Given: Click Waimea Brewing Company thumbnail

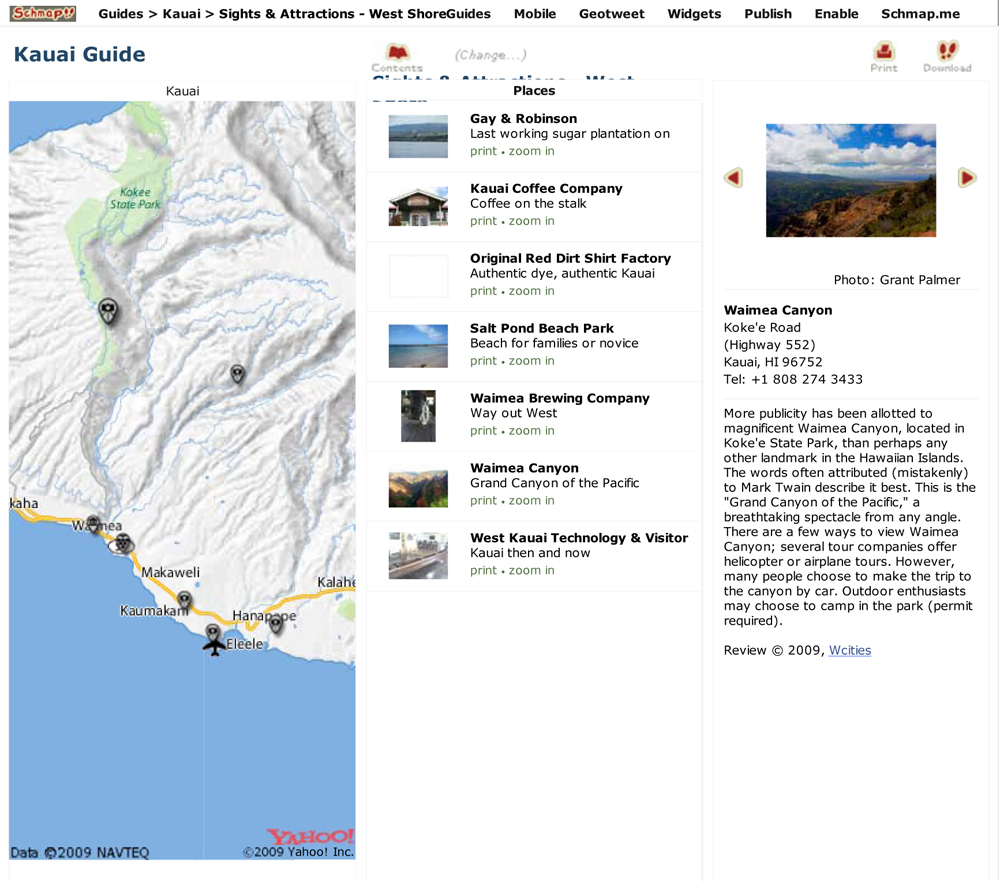Looking at the screenshot, I should tap(418, 416).
